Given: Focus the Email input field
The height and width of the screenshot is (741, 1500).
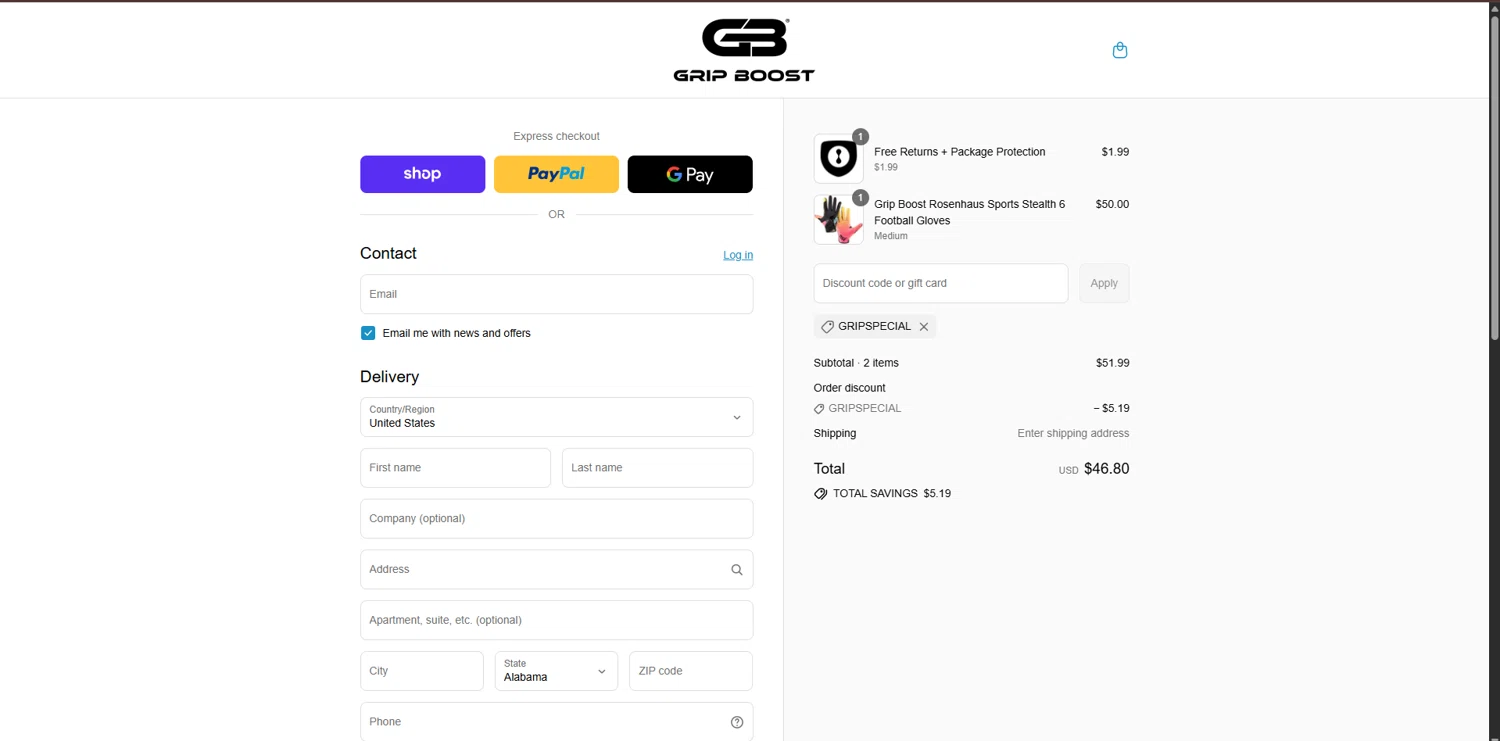Looking at the screenshot, I should click(x=556, y=294).
